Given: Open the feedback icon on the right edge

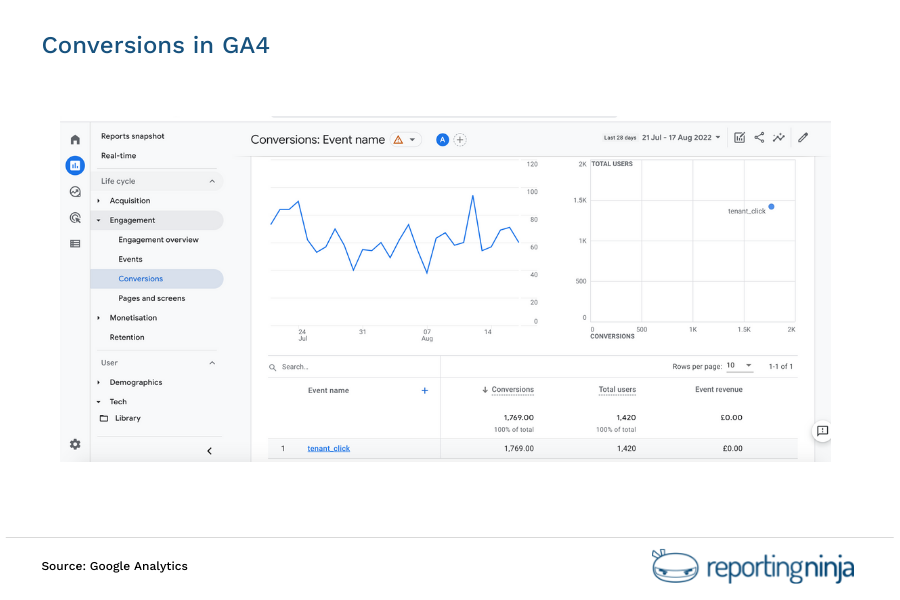Looking at the screenshot, I should click(x=822, y=431).
